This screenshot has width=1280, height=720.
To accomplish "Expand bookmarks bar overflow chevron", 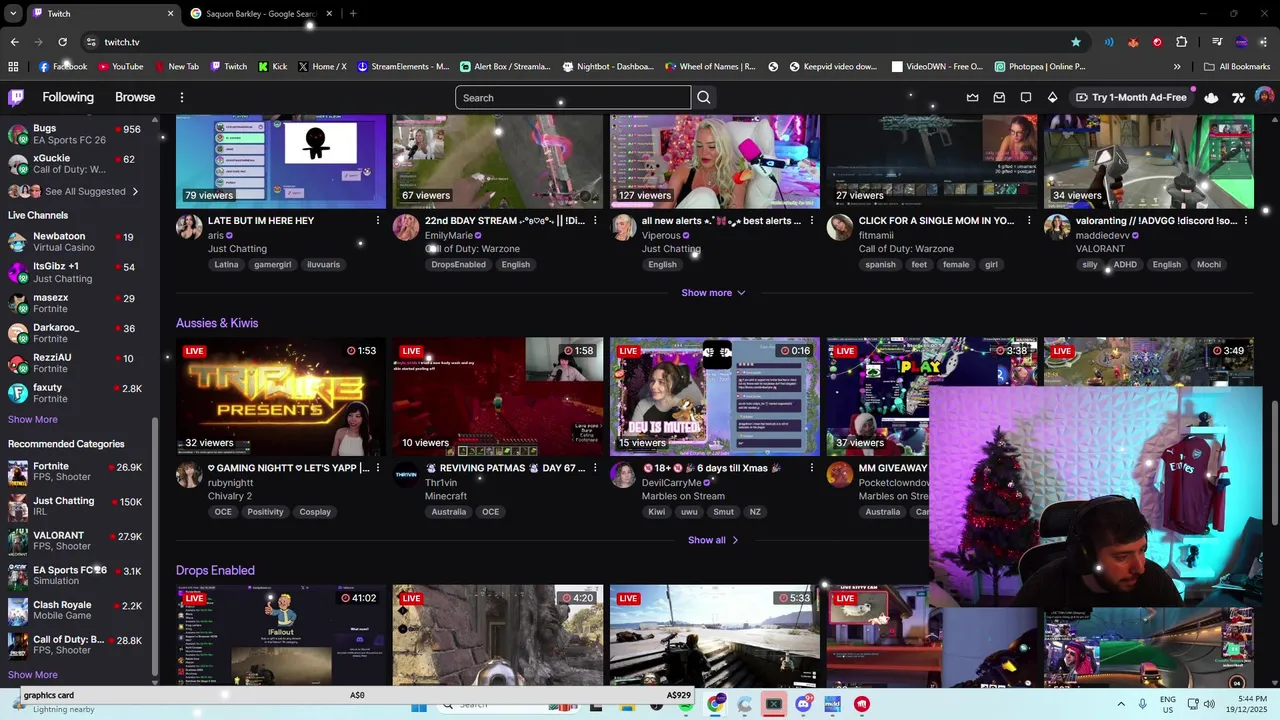I will [1177, 67].
